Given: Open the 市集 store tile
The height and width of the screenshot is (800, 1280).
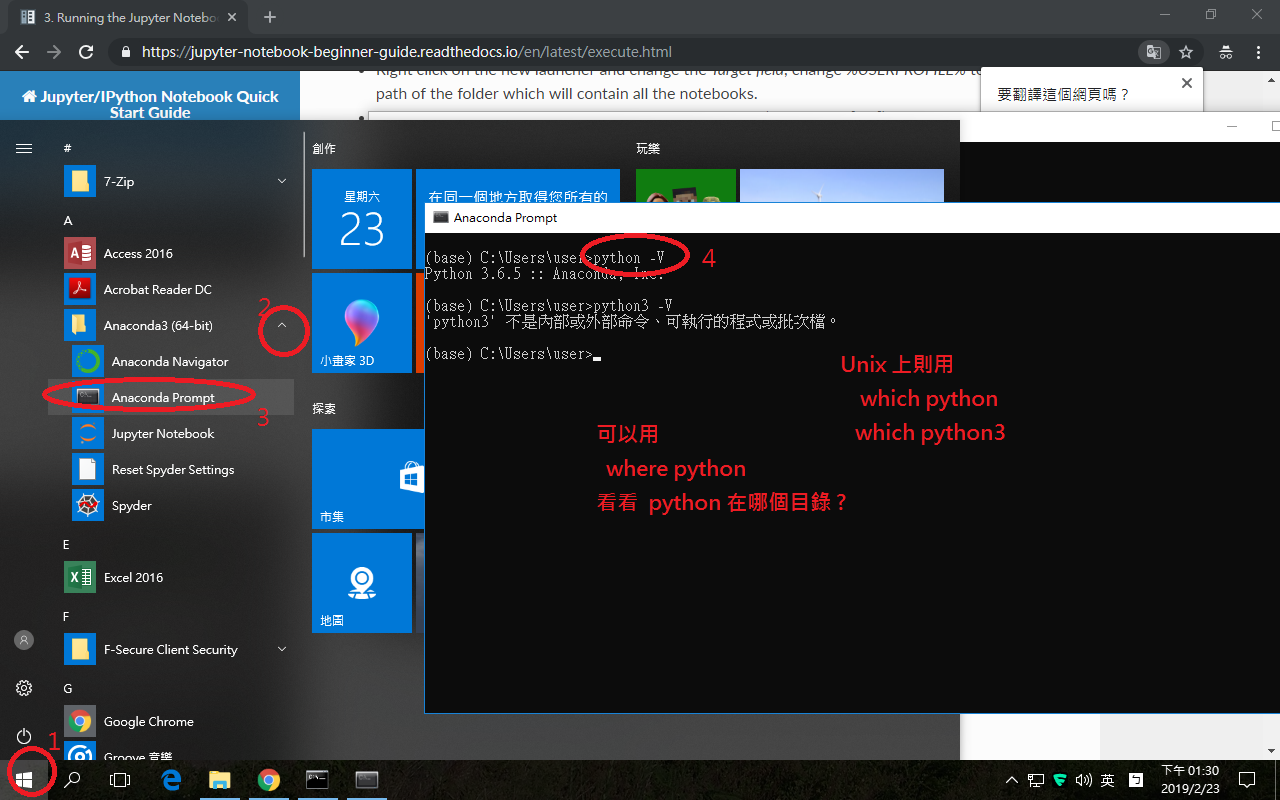Looking at the screenshot, I should (368, 479).
